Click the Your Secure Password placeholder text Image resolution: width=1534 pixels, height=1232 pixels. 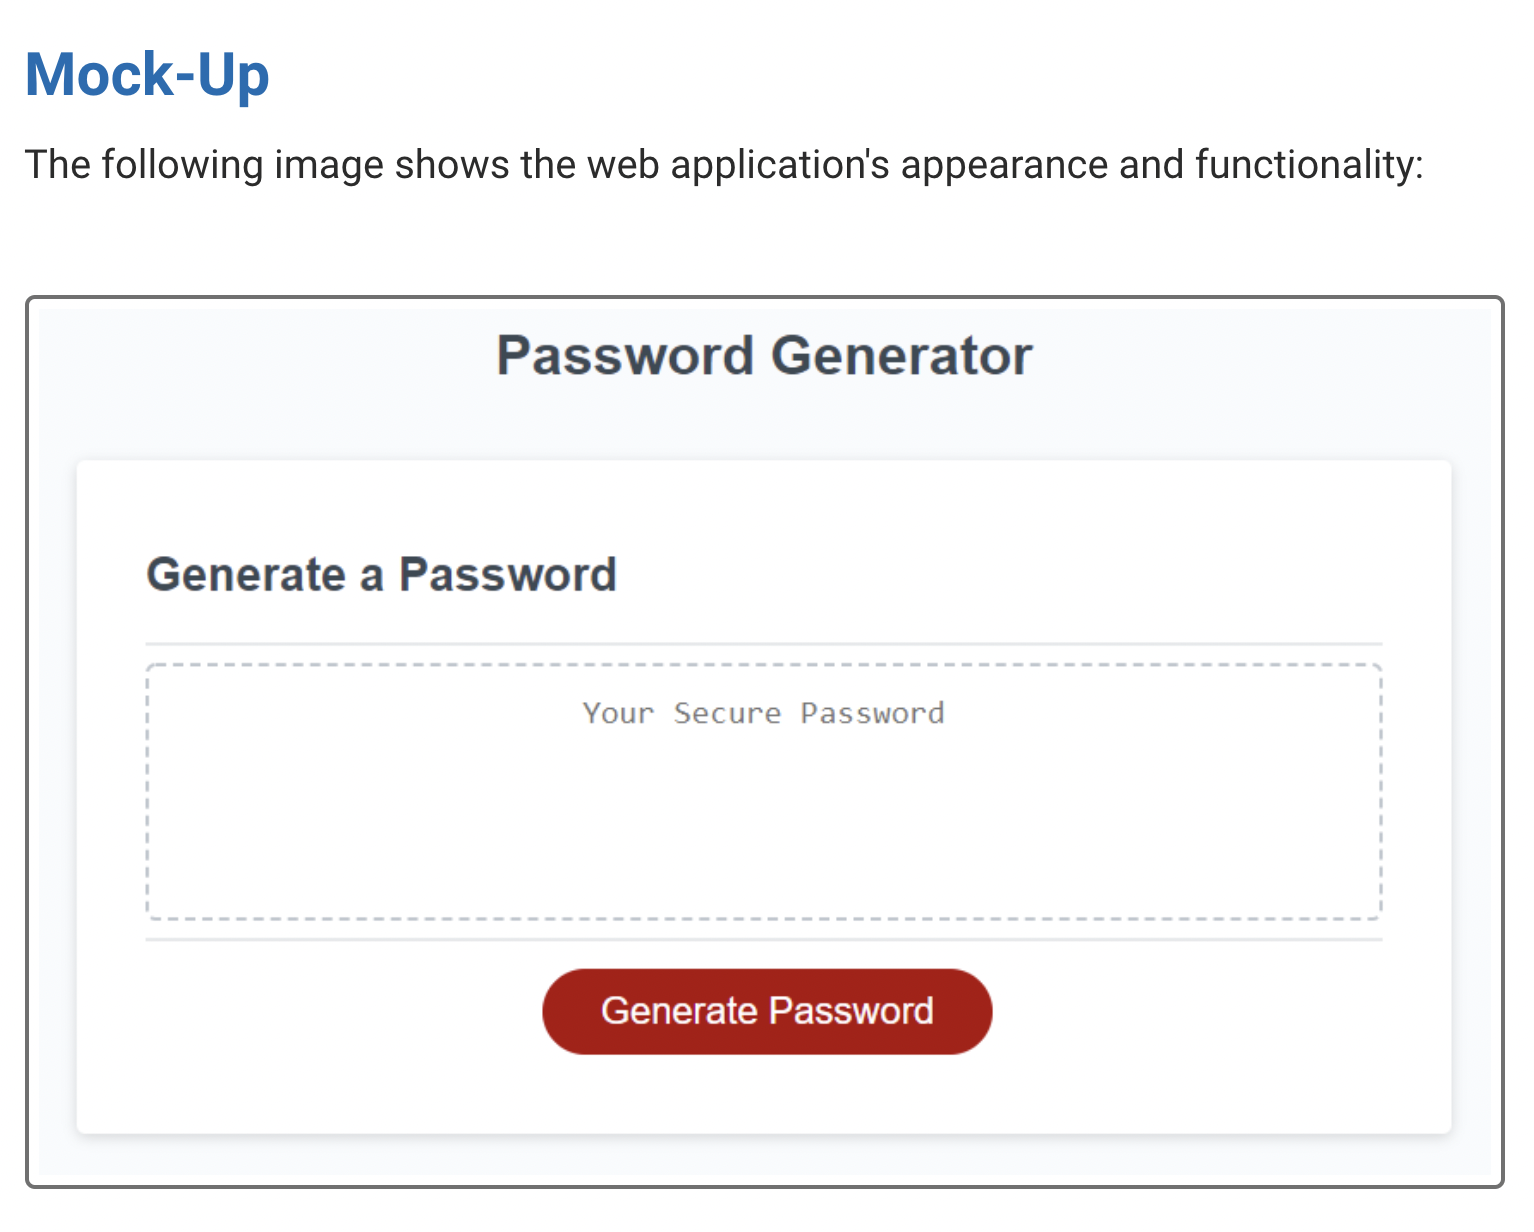(762, 713)
